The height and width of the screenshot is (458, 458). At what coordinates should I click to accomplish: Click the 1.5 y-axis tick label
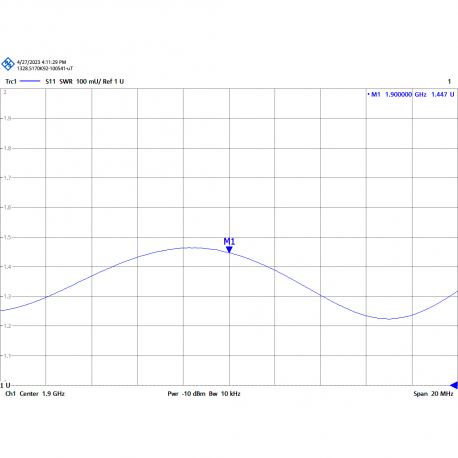point(7,237)
